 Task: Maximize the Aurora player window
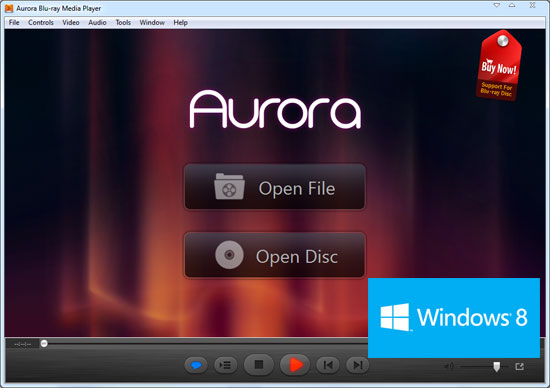pyautogui.click(x=512, y=5)
